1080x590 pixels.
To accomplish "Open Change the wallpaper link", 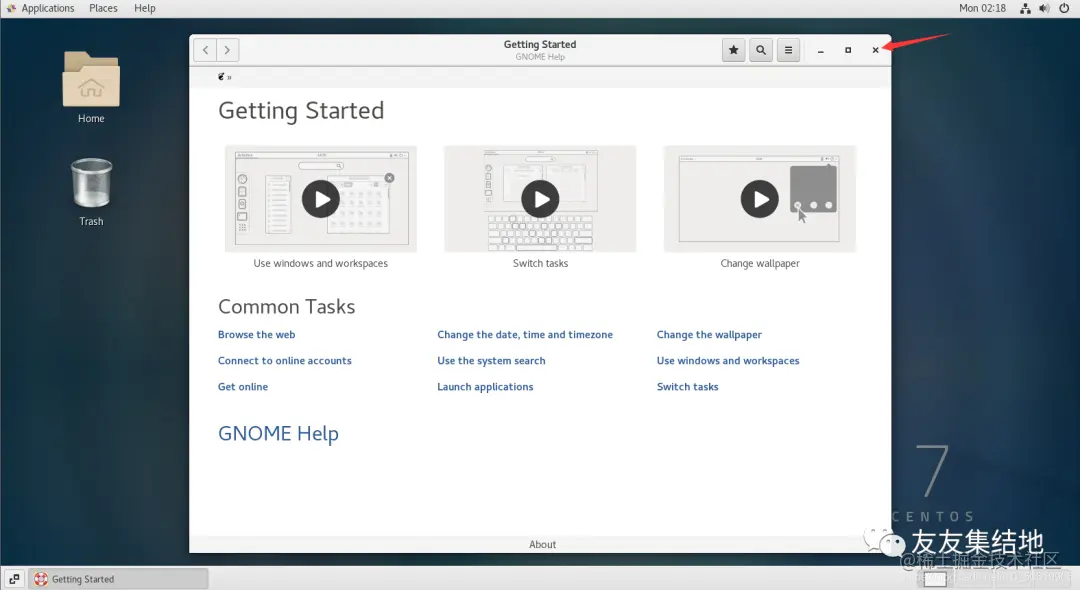I will (x=709, y=335).
